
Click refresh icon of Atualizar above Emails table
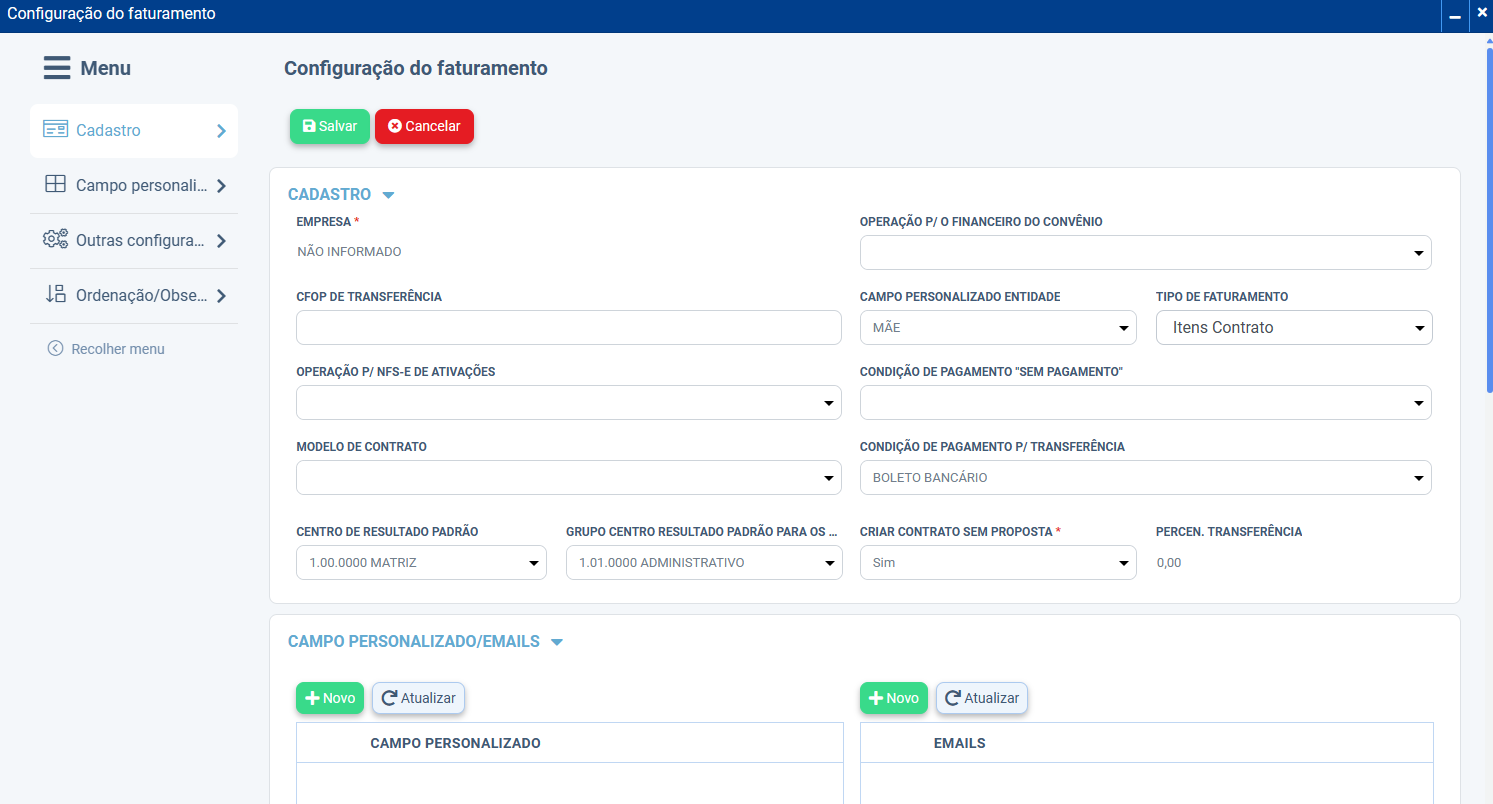953,698
